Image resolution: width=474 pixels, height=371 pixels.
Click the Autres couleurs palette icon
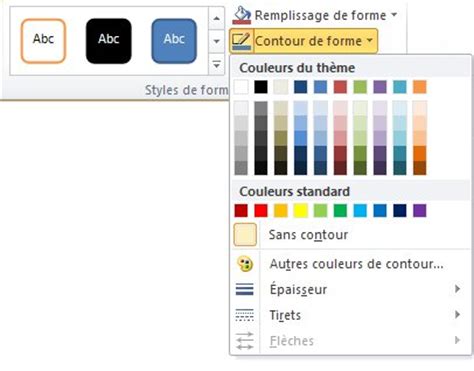pyautogui.click(x=245, y=264)
